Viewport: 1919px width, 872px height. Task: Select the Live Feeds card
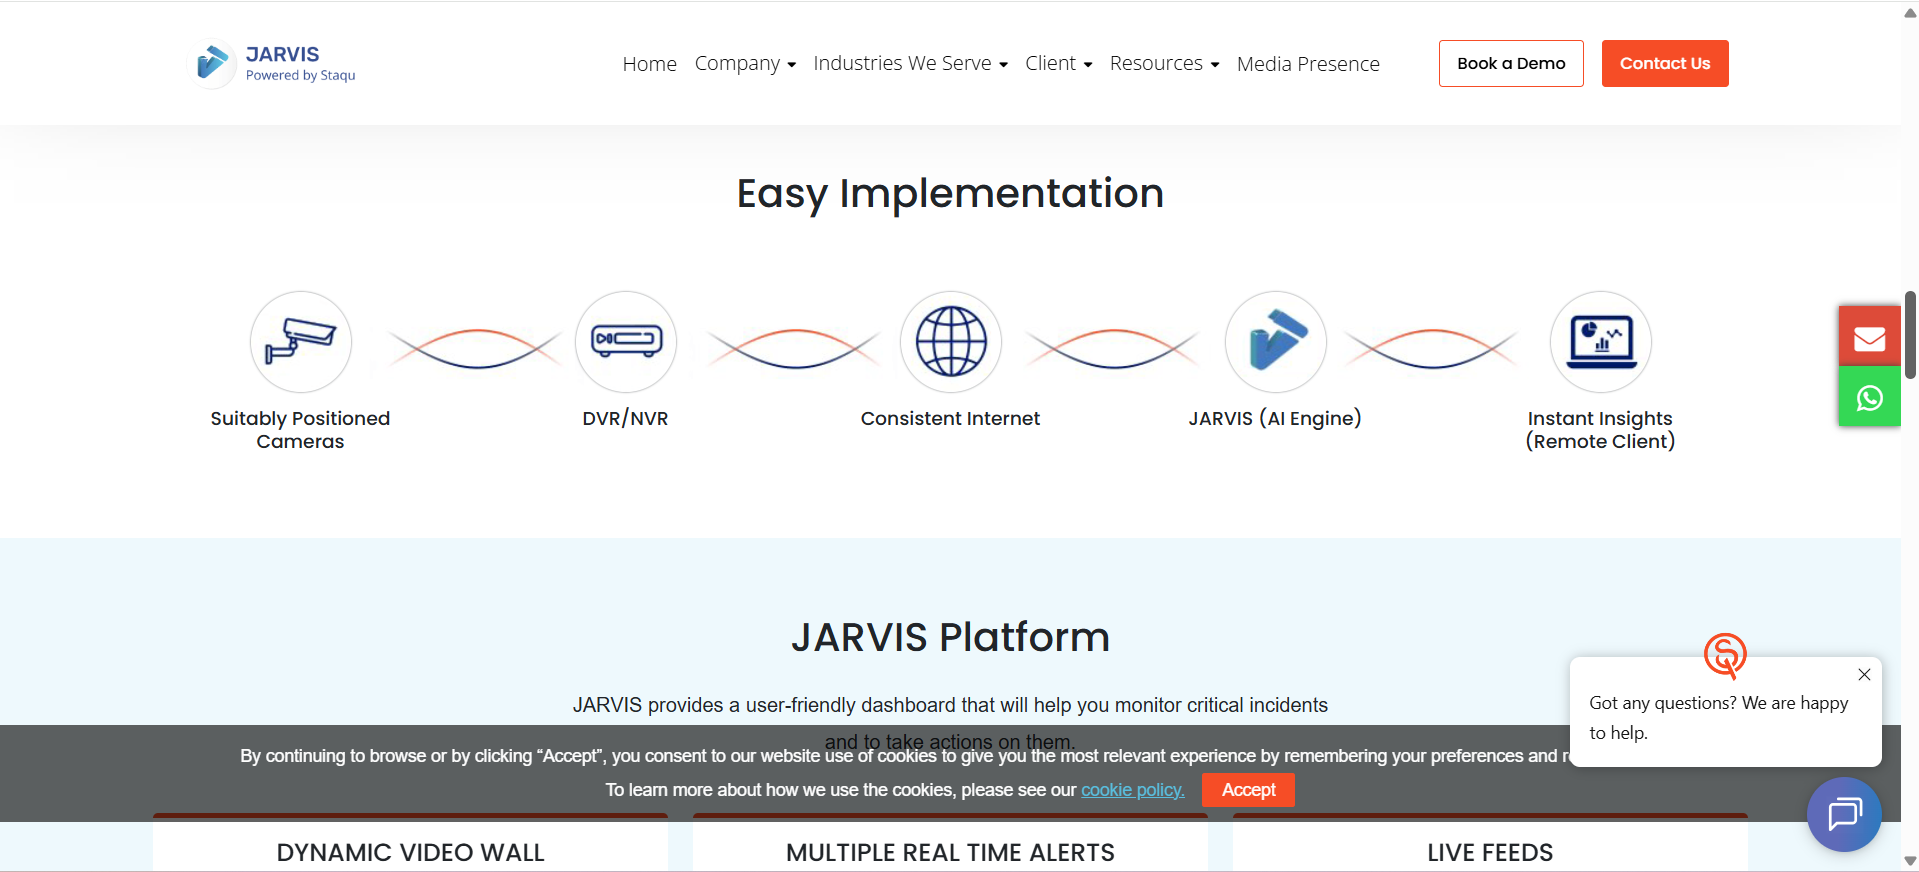[x=1490, y=843]
